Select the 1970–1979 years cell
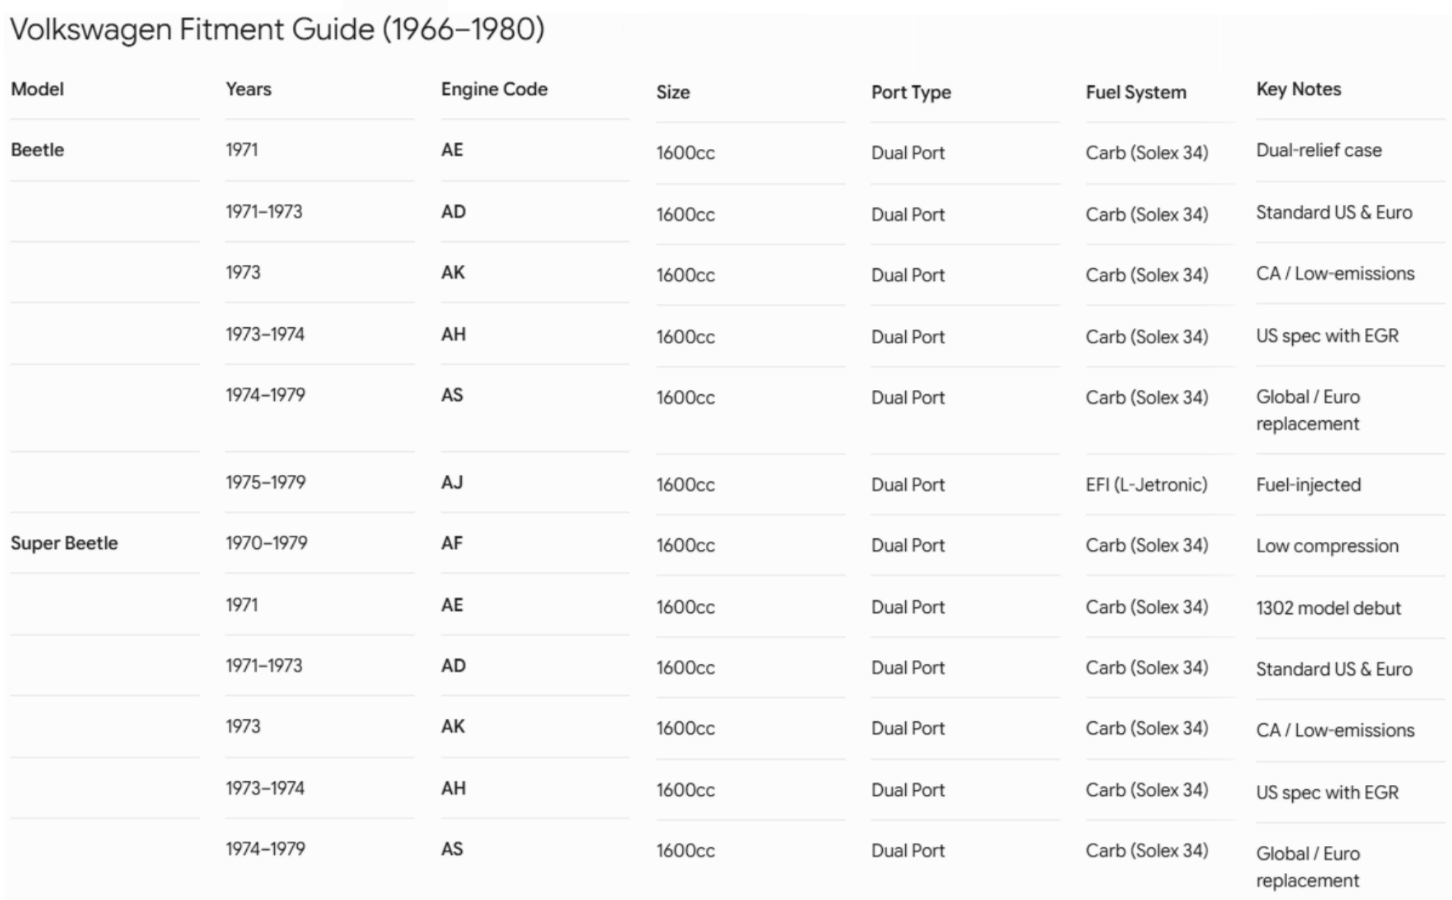1452x900 pixels. click(x=267, y=543)
